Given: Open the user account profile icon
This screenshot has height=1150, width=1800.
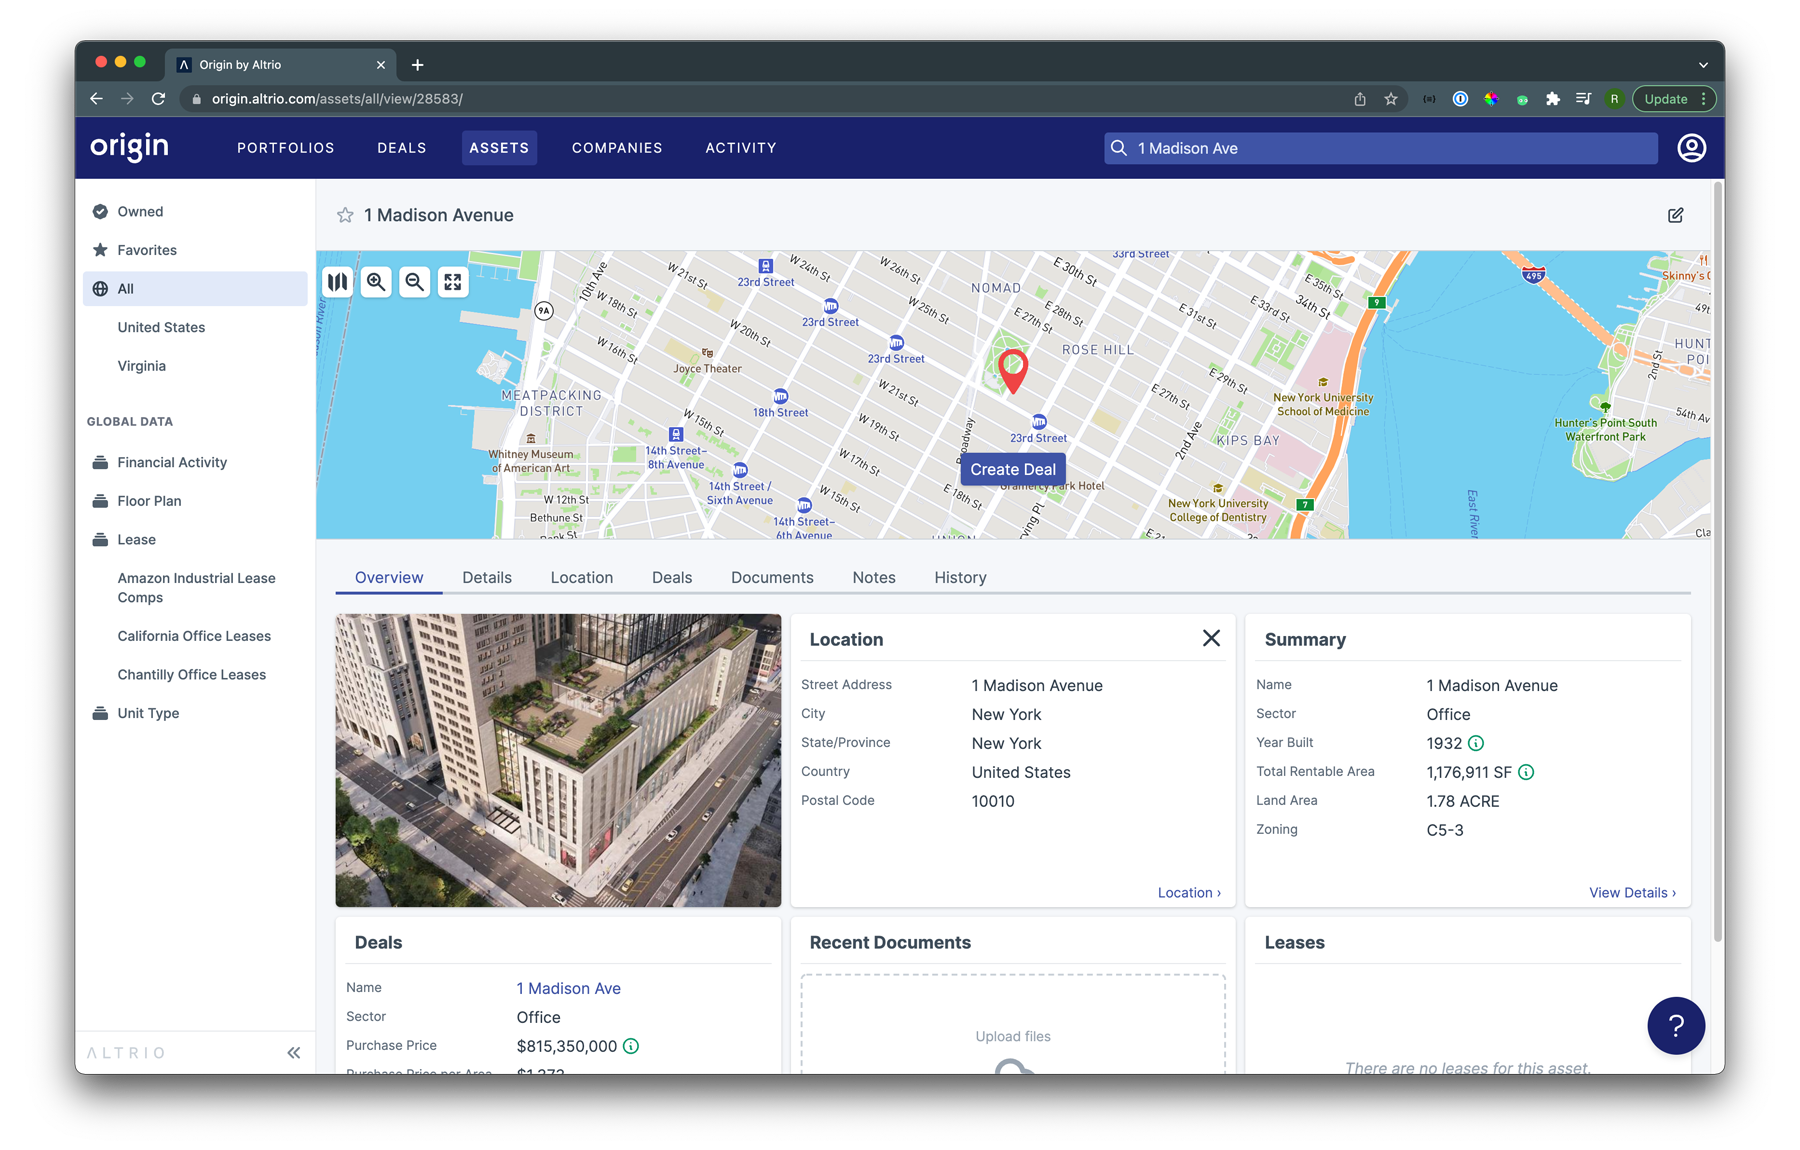Looking at the screenshot, I should [1691, 148].
